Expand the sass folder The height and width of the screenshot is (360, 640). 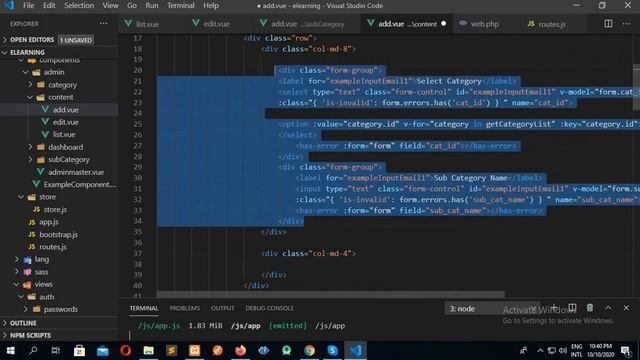tap(41, 272)
